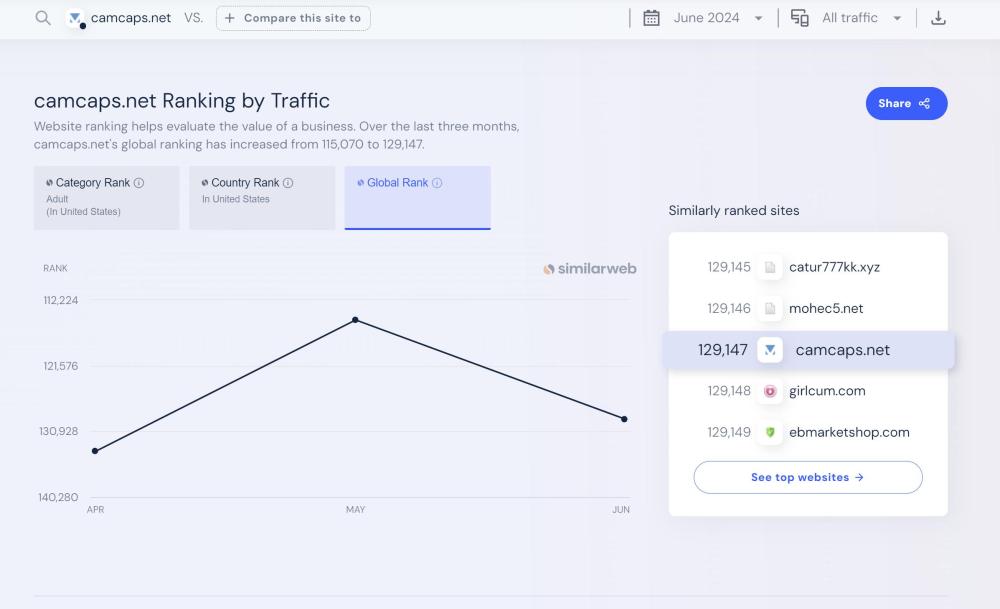Click the info icon next to Country Rank
Viewport: 1000px width, 609px height.
[x=288, y=183]
